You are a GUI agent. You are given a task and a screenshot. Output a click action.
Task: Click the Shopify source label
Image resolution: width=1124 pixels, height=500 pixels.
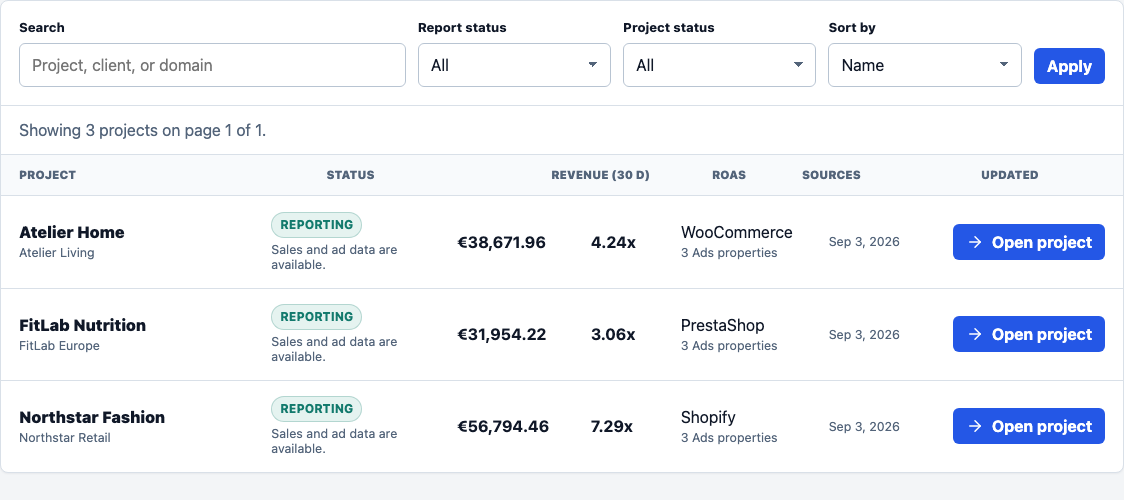pos(708,418)
